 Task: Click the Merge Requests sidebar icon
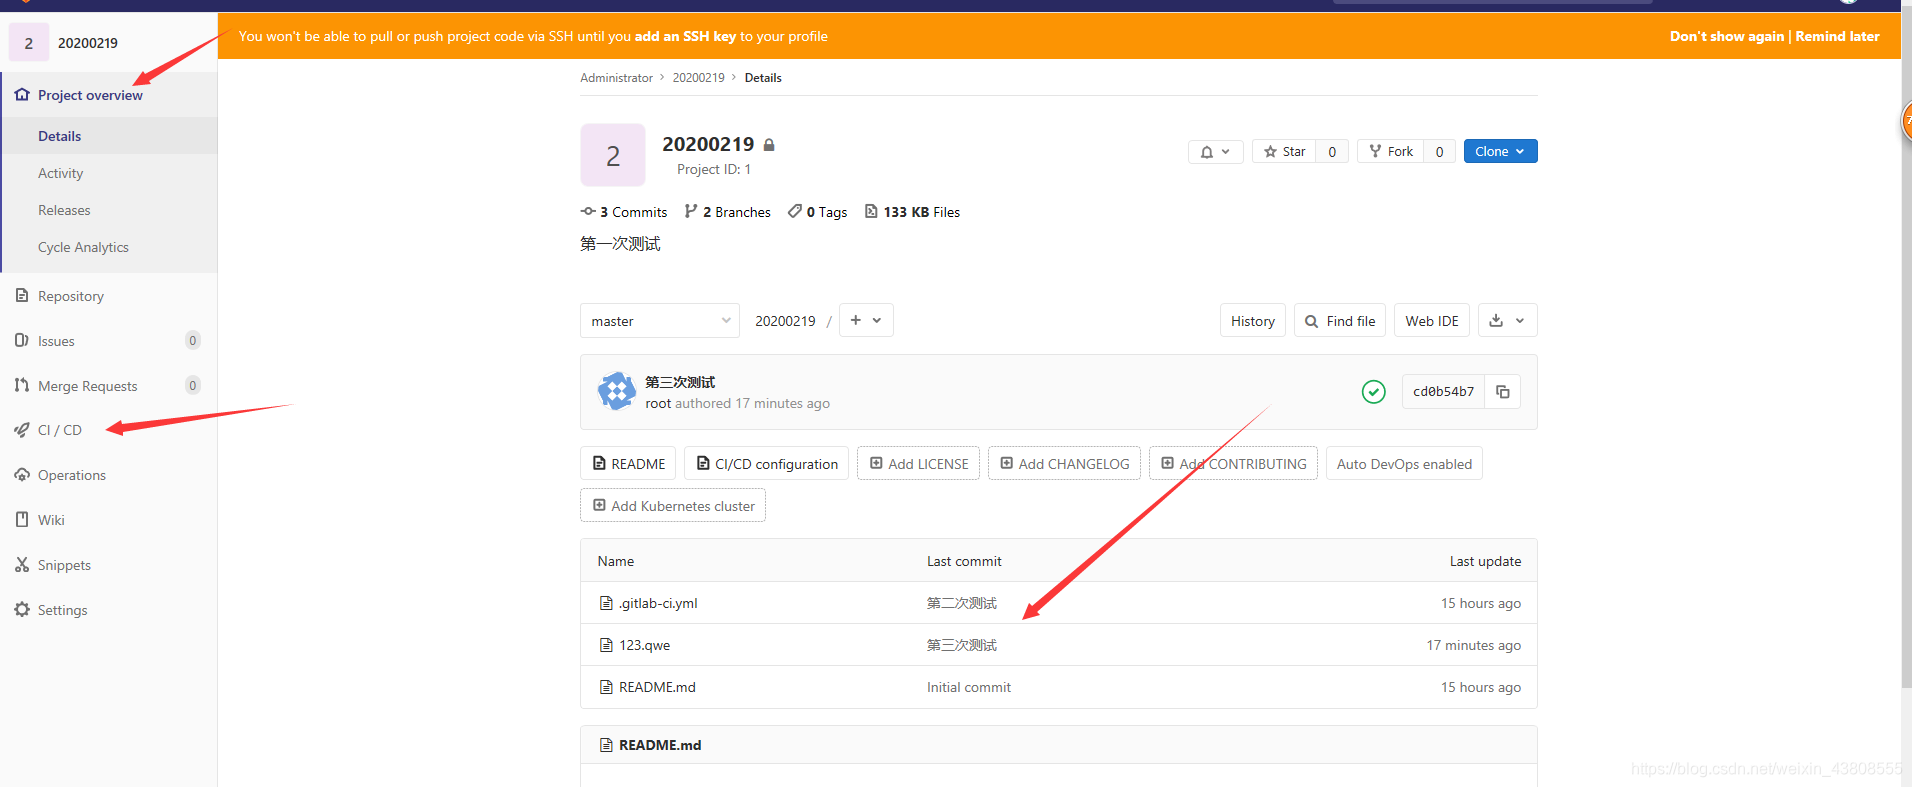(x=22, y=385)
